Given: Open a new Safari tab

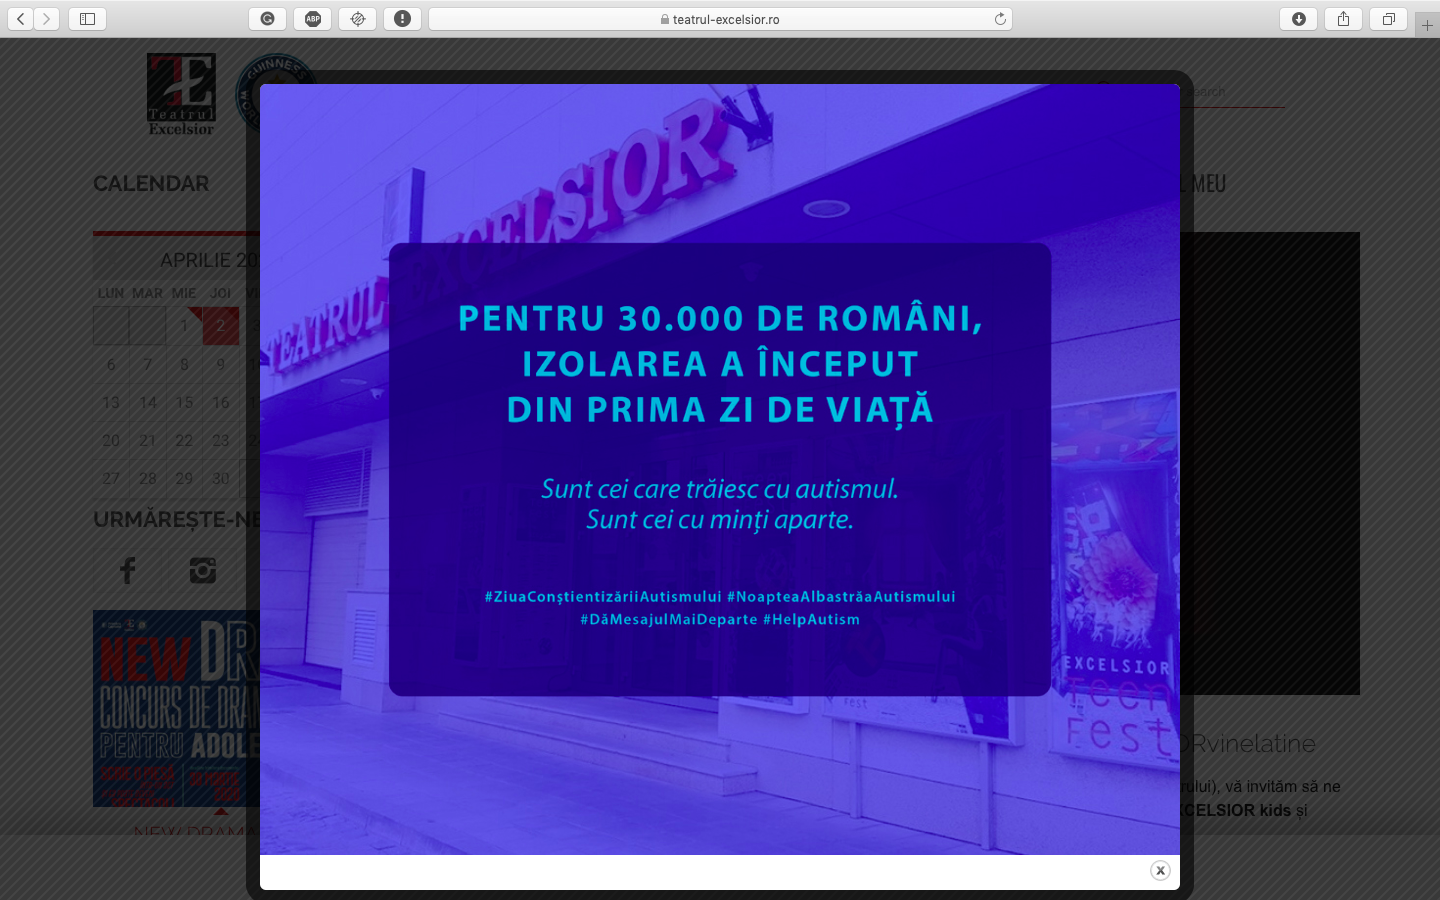Looking at the screenshot, I should 1427,25.
